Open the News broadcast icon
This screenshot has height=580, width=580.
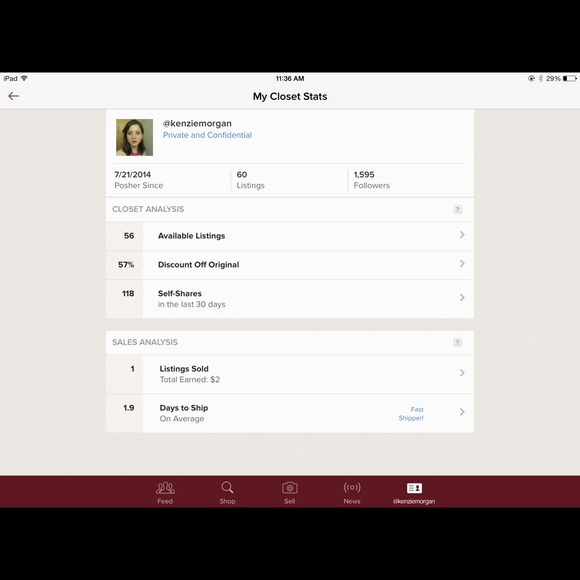point(352,488)
